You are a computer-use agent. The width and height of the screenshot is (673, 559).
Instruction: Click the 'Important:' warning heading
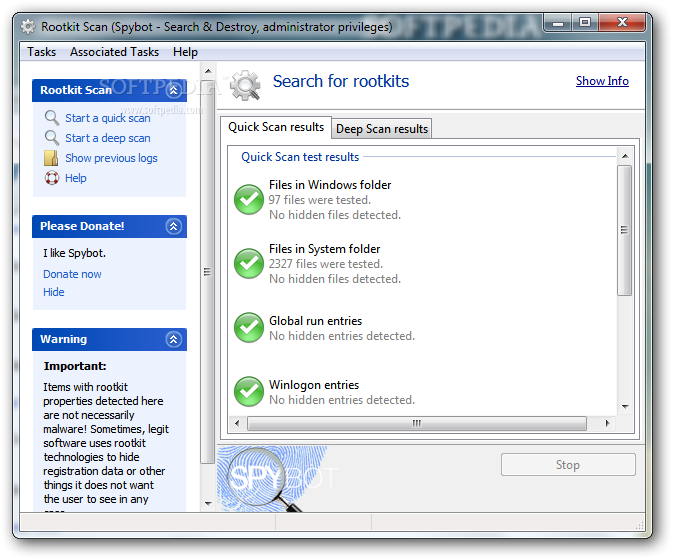[75, 366]
